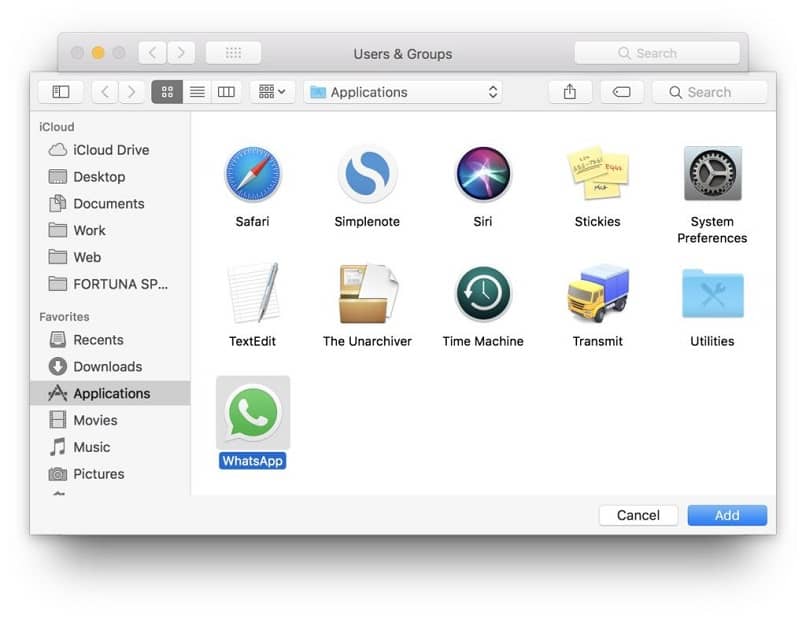
Task: Switch to icon view
Action: [167, 92]
